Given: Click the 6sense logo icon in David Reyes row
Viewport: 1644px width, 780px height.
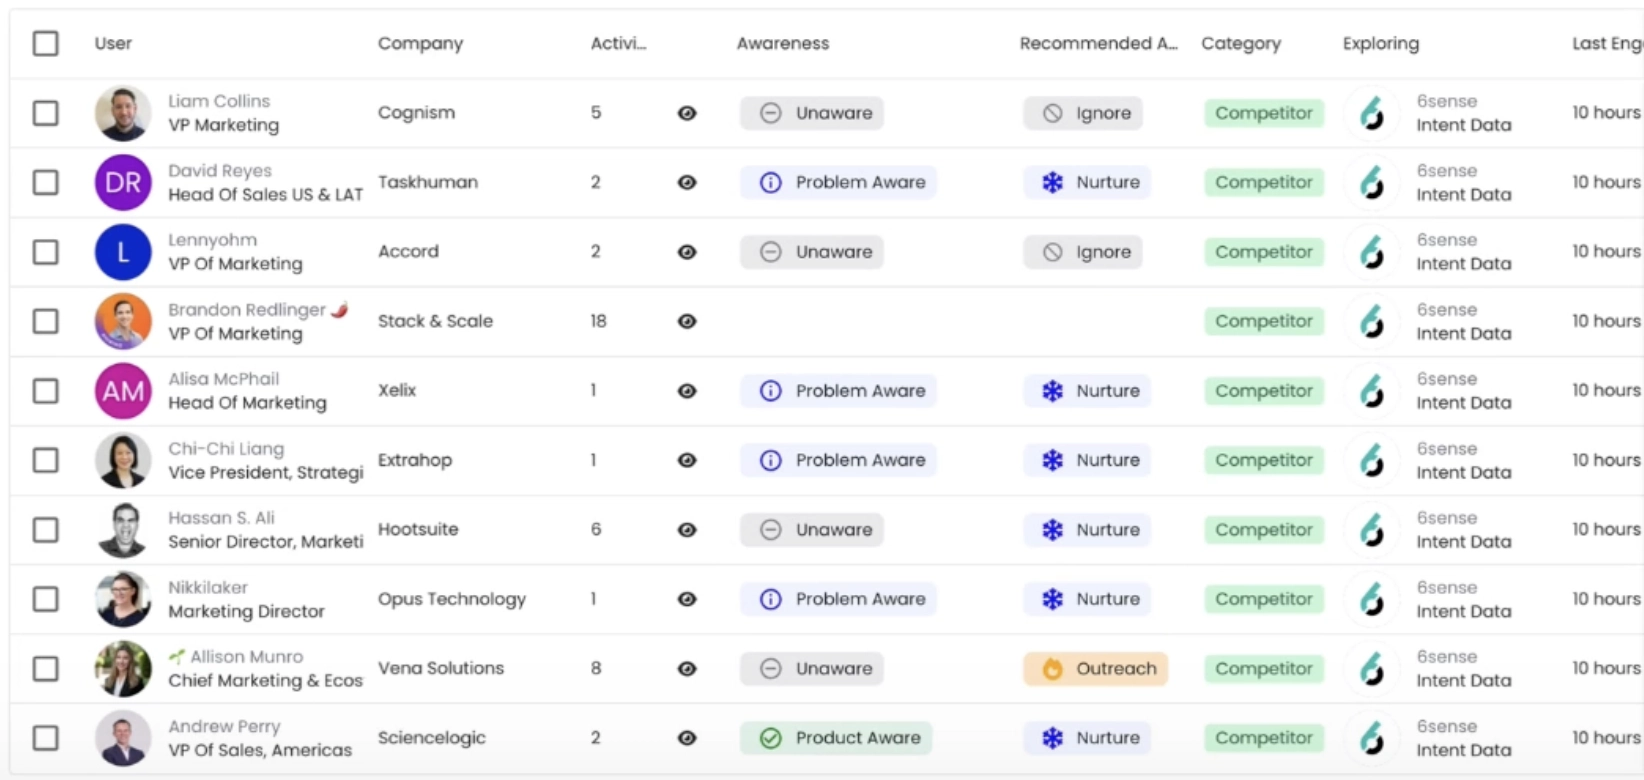Looking at the screenshot, I should [x=1372, y=182].
